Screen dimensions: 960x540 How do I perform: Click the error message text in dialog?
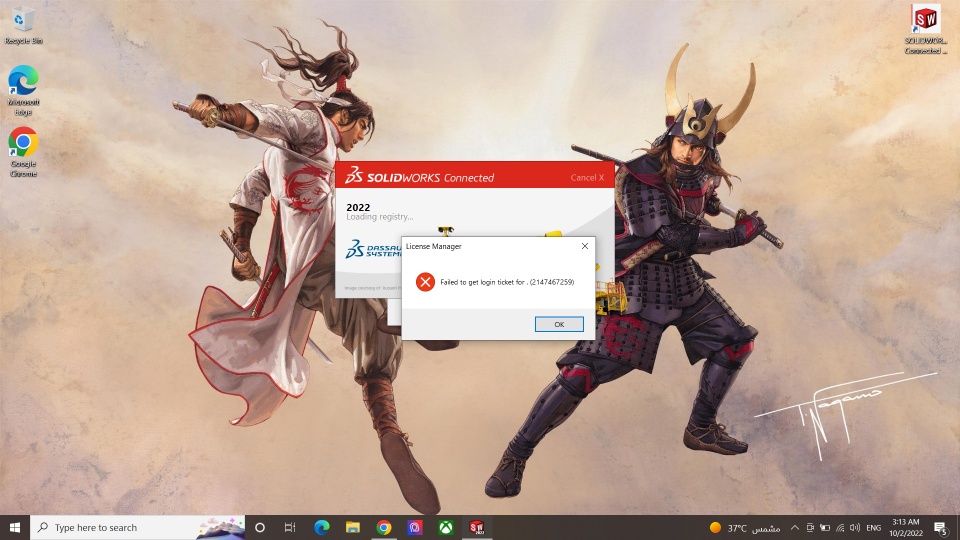pos(507,282)
